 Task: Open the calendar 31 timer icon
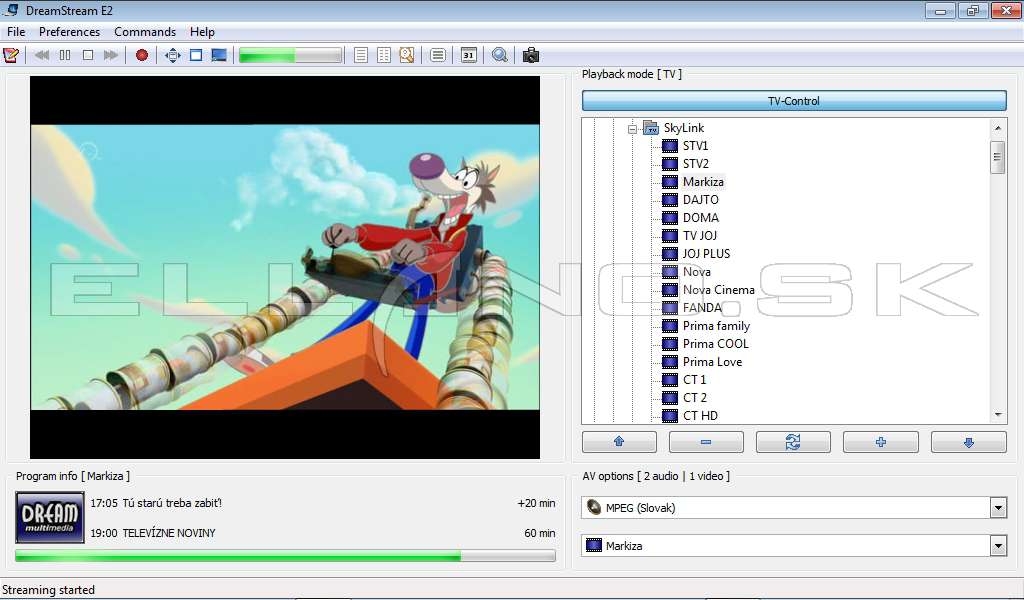point(469,55)
